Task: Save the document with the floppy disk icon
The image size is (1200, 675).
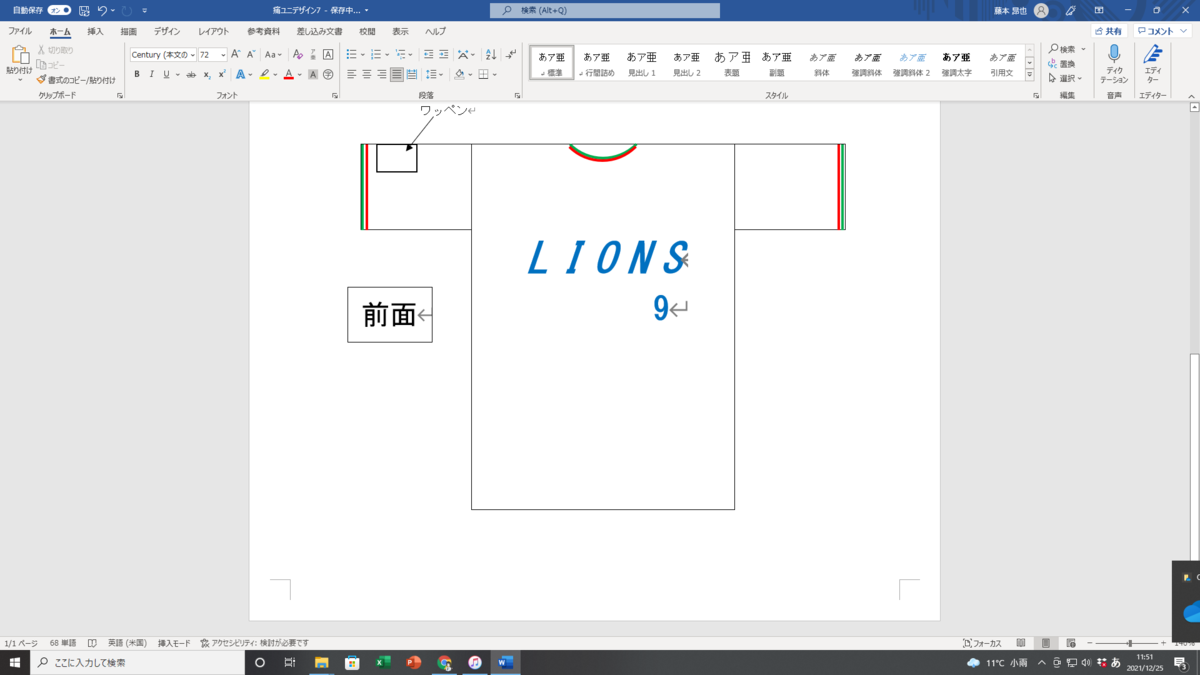Action: (84, 10)
